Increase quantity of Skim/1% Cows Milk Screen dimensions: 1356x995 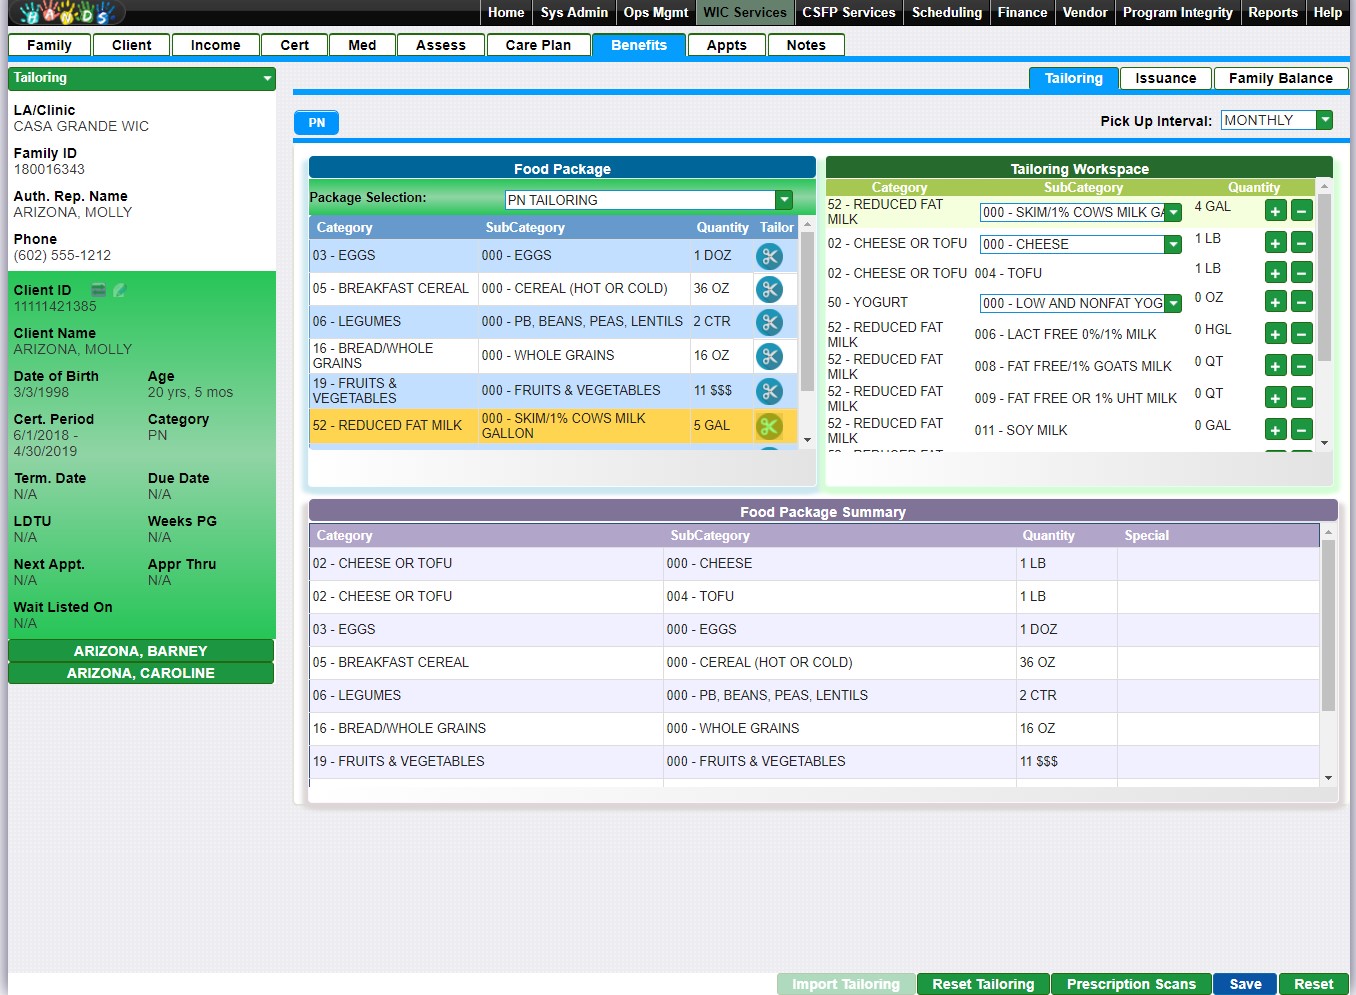1275,211
